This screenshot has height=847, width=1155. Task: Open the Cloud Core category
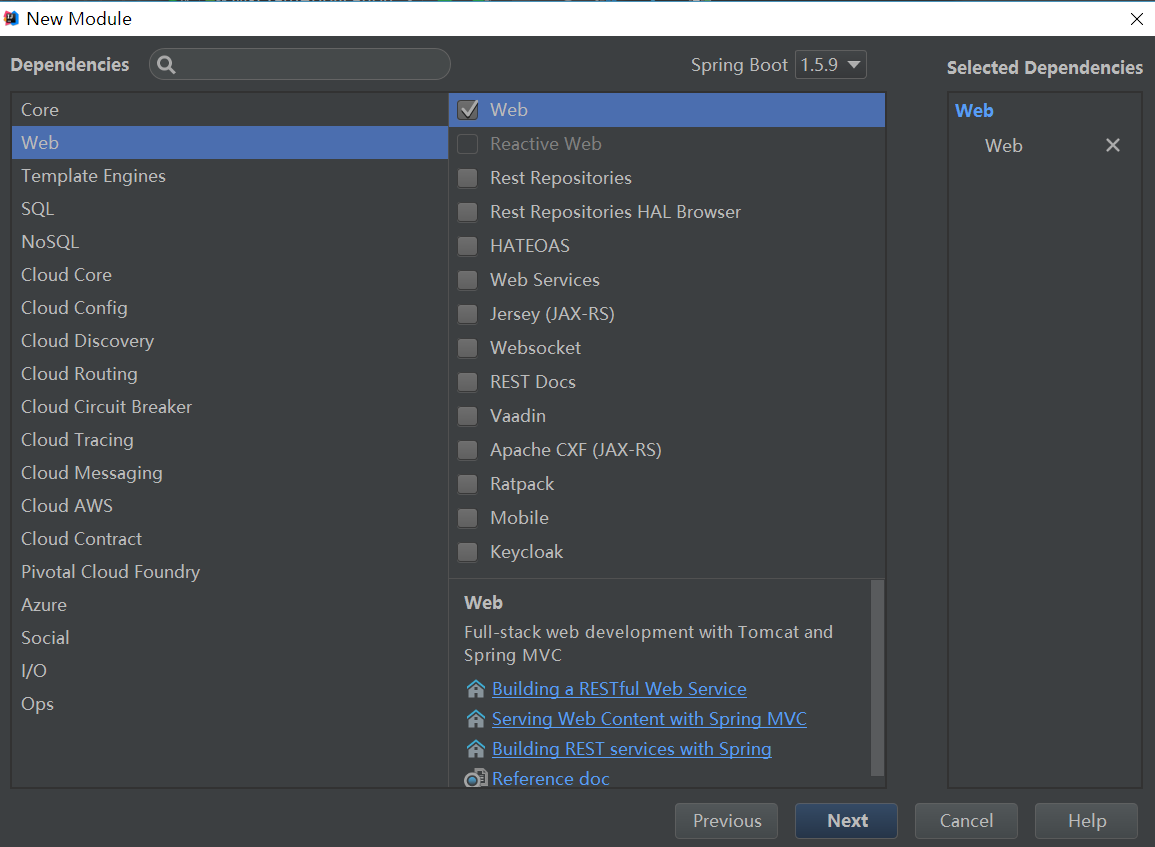click(x=230, y=275)
